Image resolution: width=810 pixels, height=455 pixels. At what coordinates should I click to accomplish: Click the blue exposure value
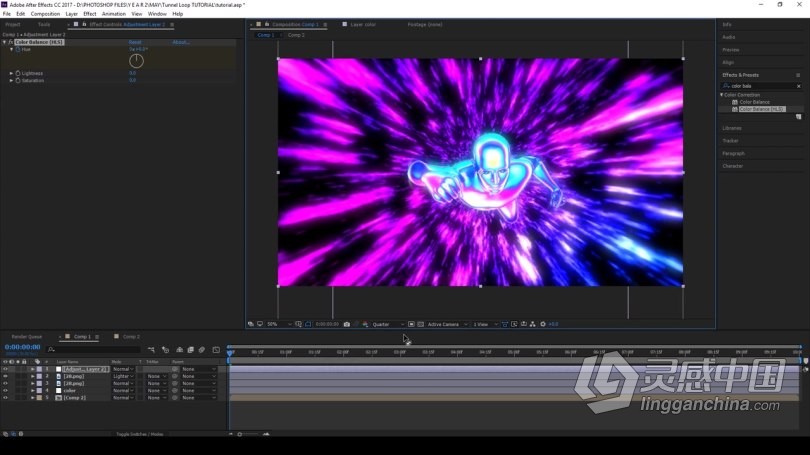553,324
